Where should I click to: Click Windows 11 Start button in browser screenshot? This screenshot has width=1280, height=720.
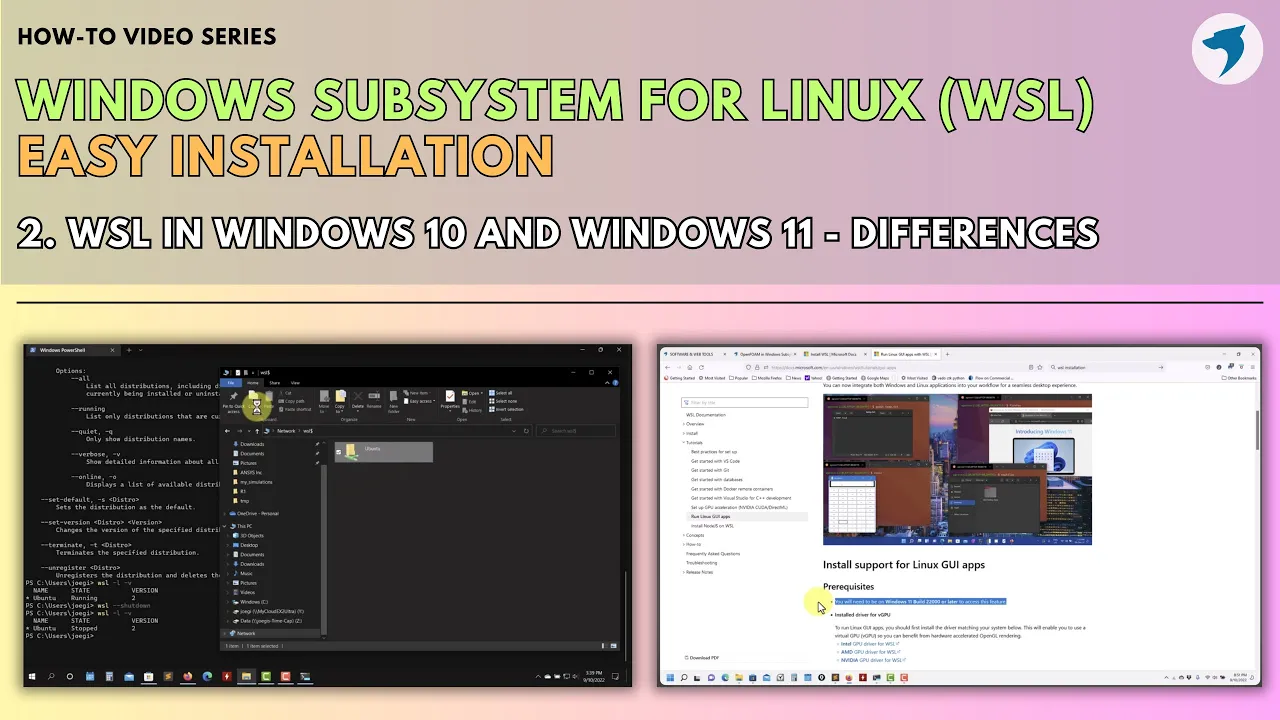(670, 678)
